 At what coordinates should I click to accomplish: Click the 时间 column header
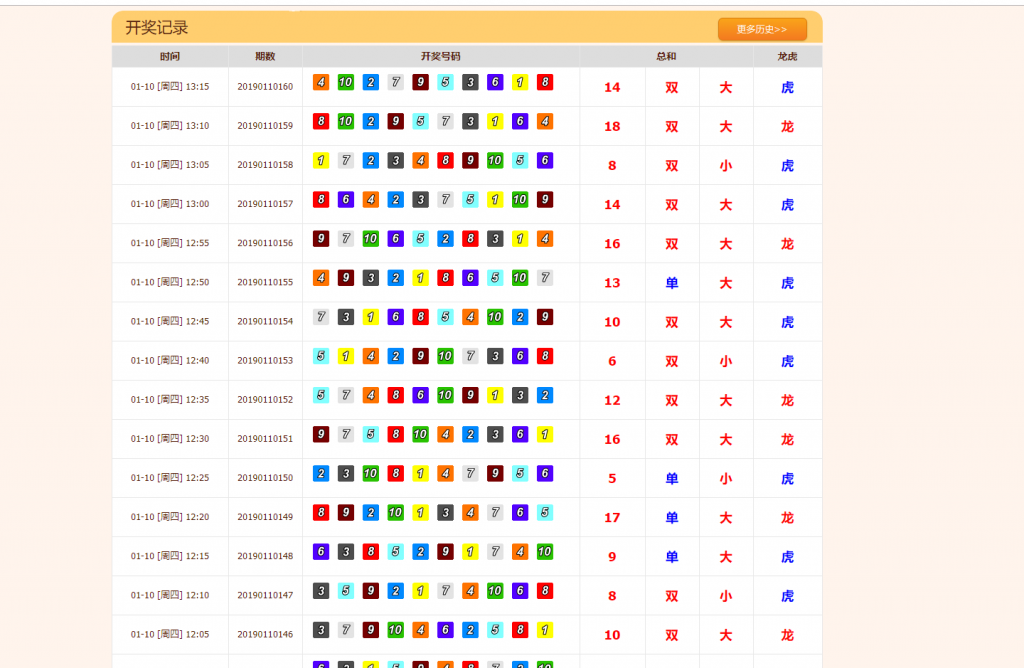(x=170, y=57)
